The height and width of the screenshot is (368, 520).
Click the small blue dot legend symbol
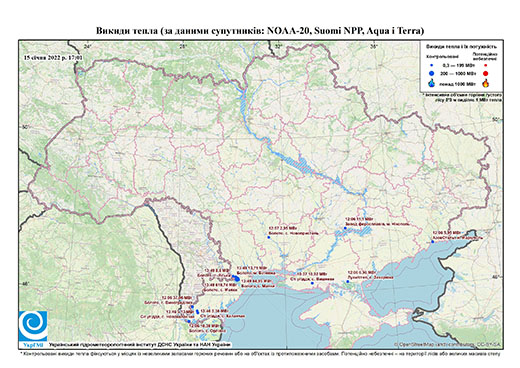pos(432,65)
